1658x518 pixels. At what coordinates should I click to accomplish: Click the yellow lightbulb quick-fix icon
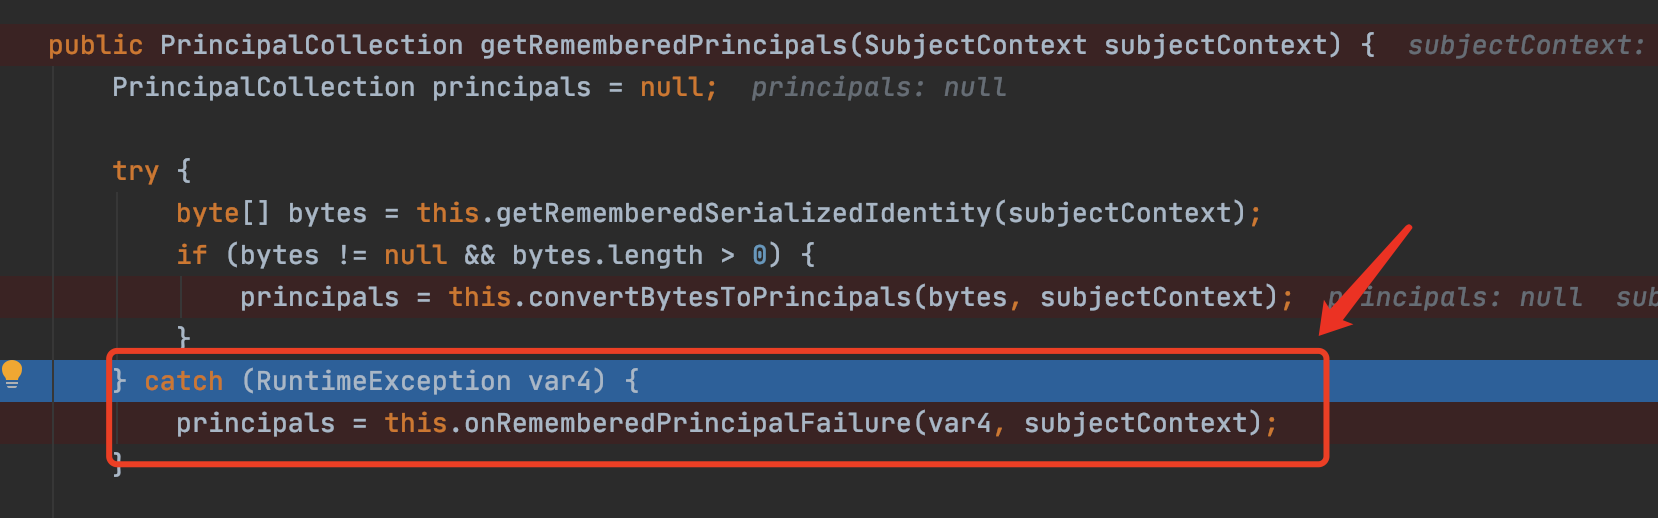point(12,374)
